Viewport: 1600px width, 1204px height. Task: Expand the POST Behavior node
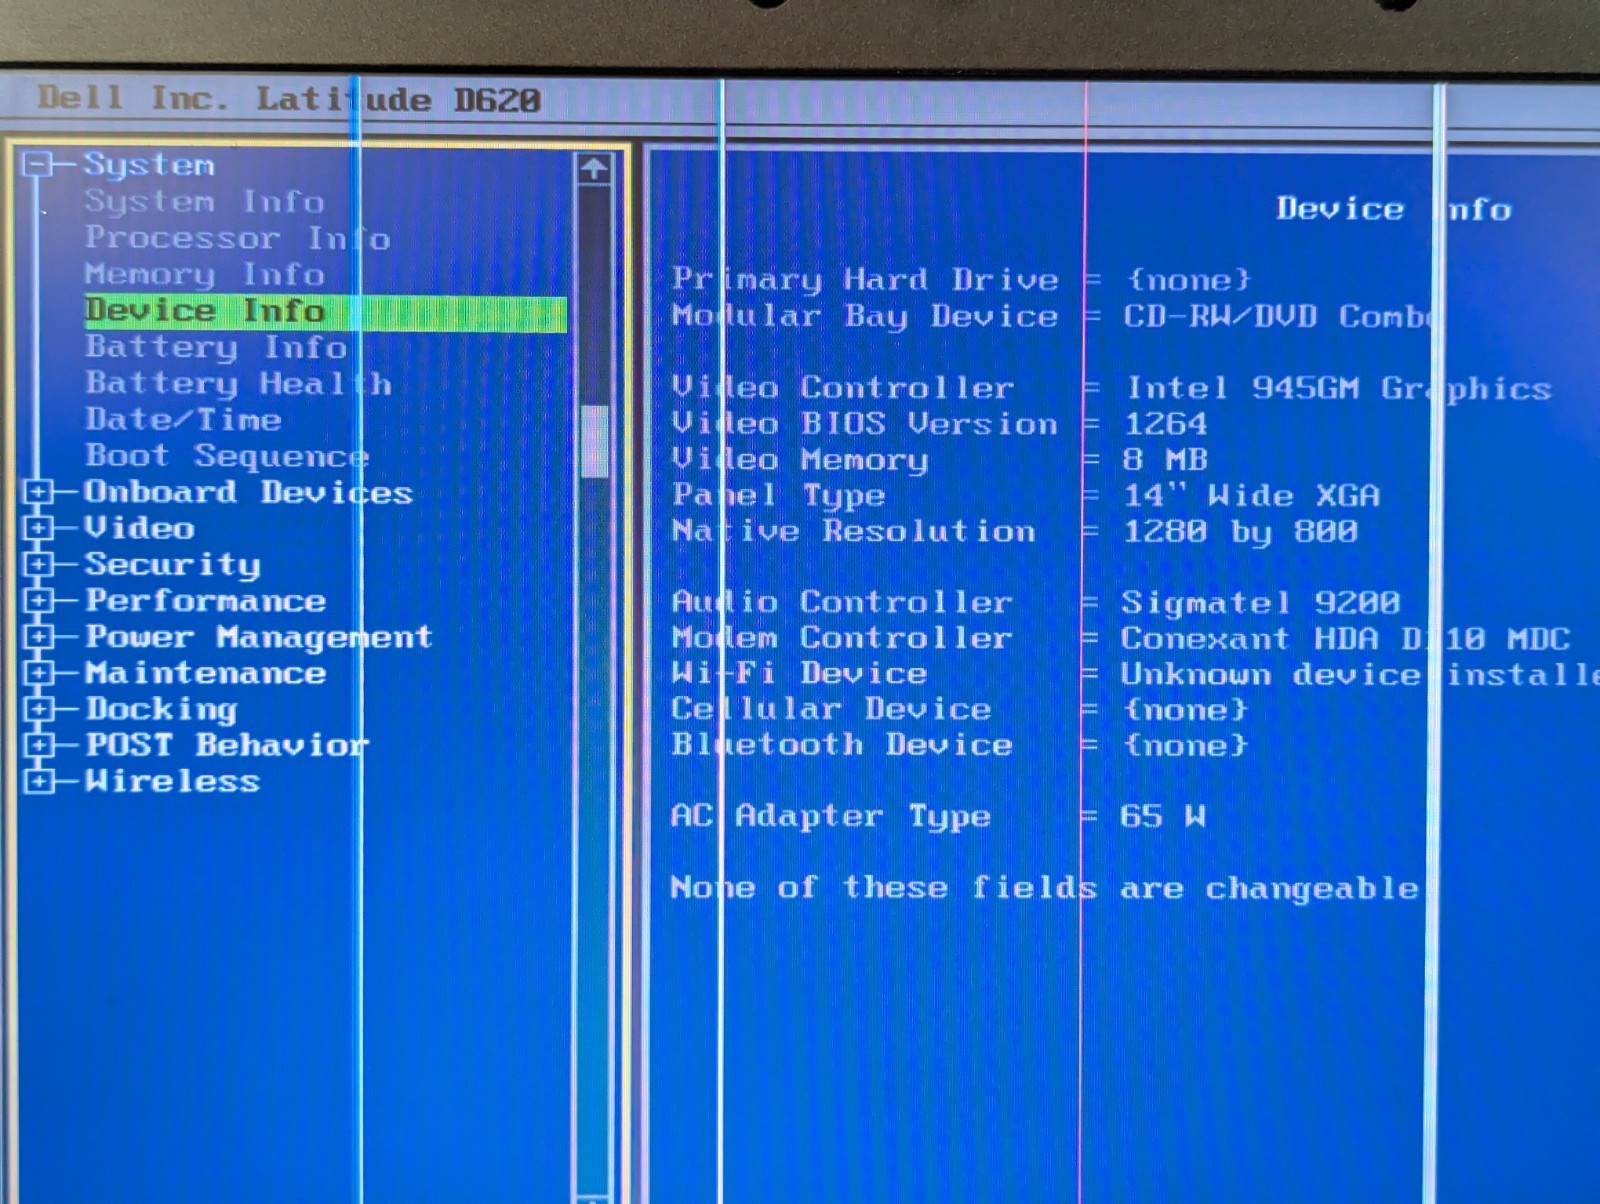pos(38,744)
